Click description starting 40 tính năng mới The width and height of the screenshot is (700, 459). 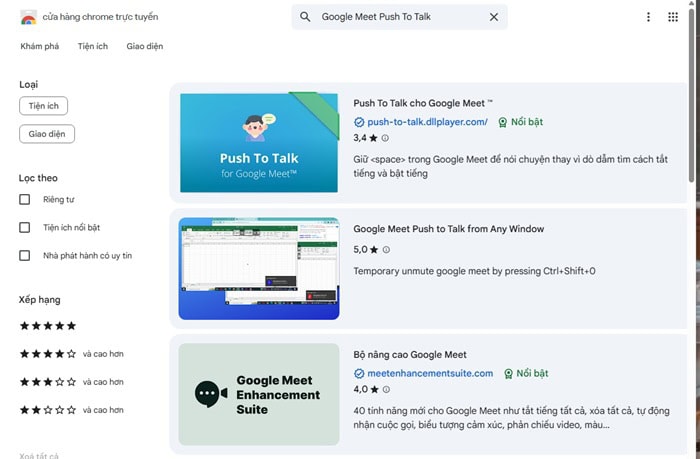512,417
